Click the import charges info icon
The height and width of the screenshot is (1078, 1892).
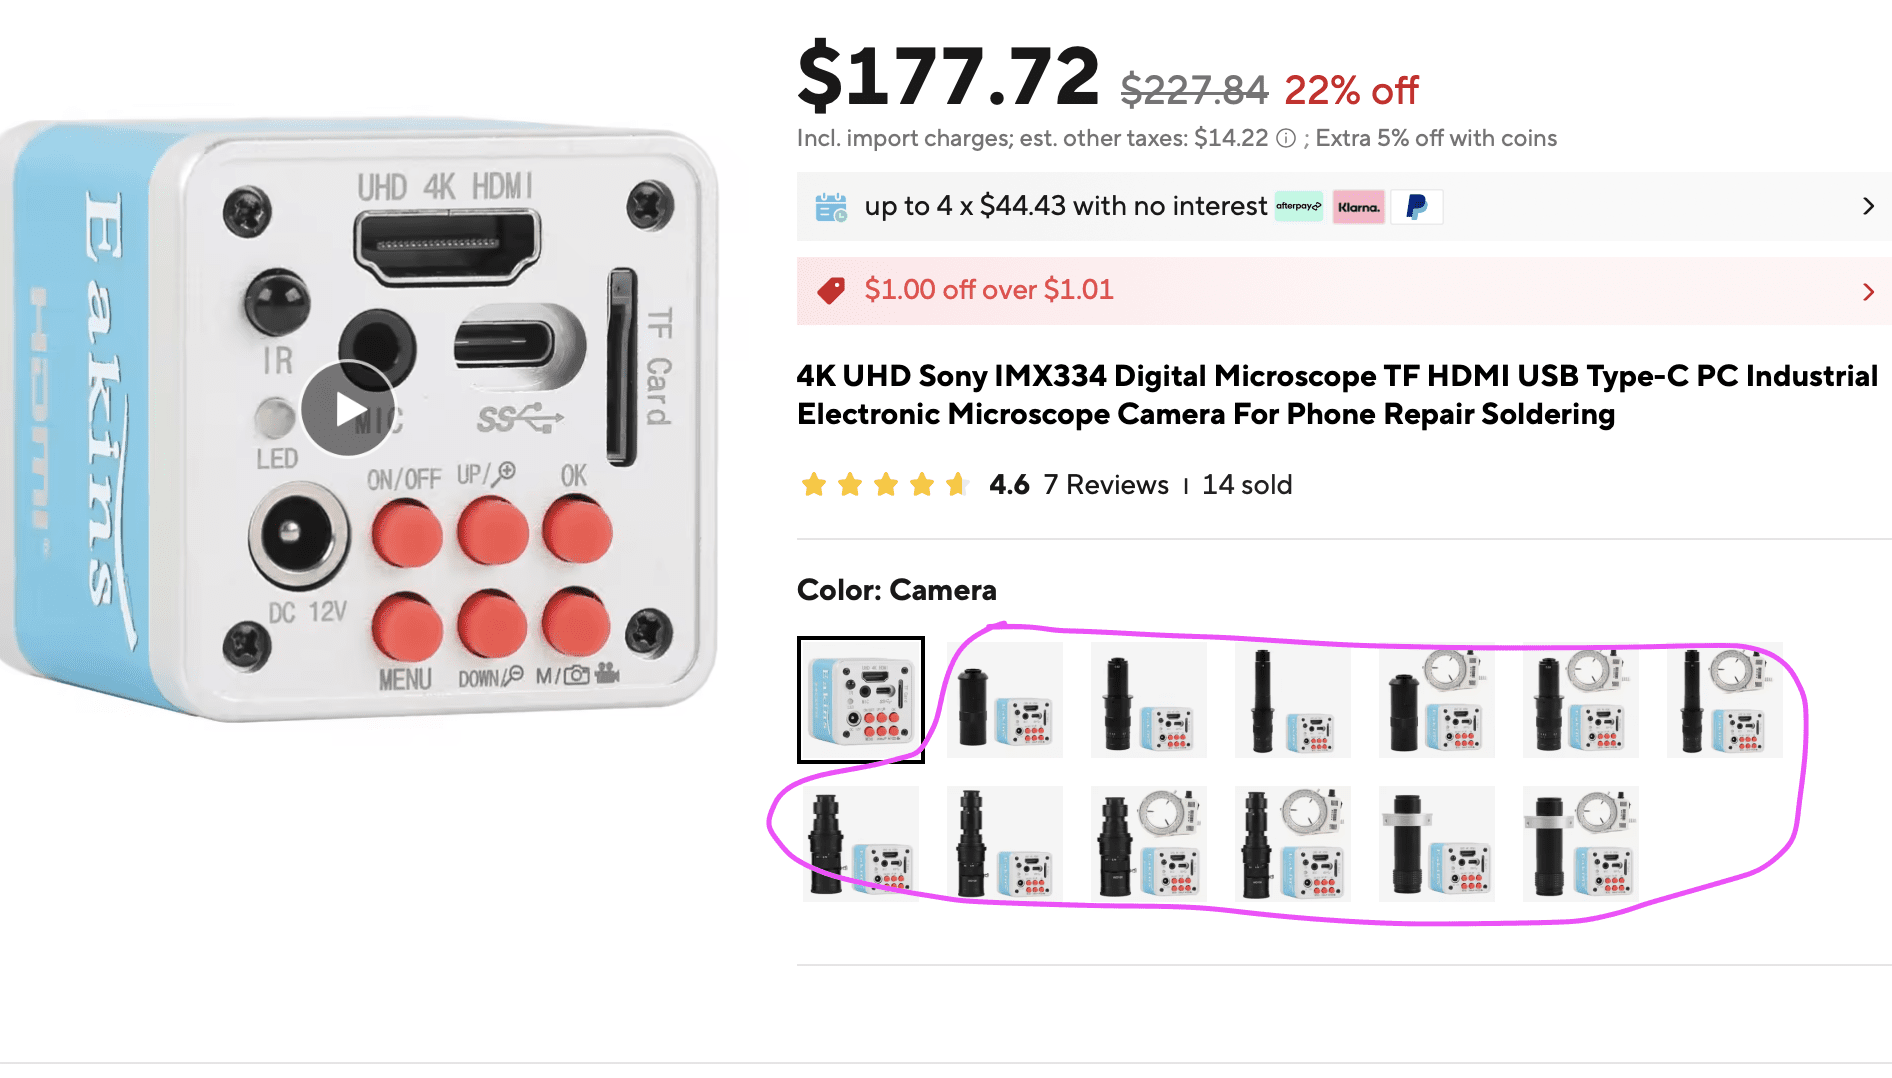pos(1286,139)
